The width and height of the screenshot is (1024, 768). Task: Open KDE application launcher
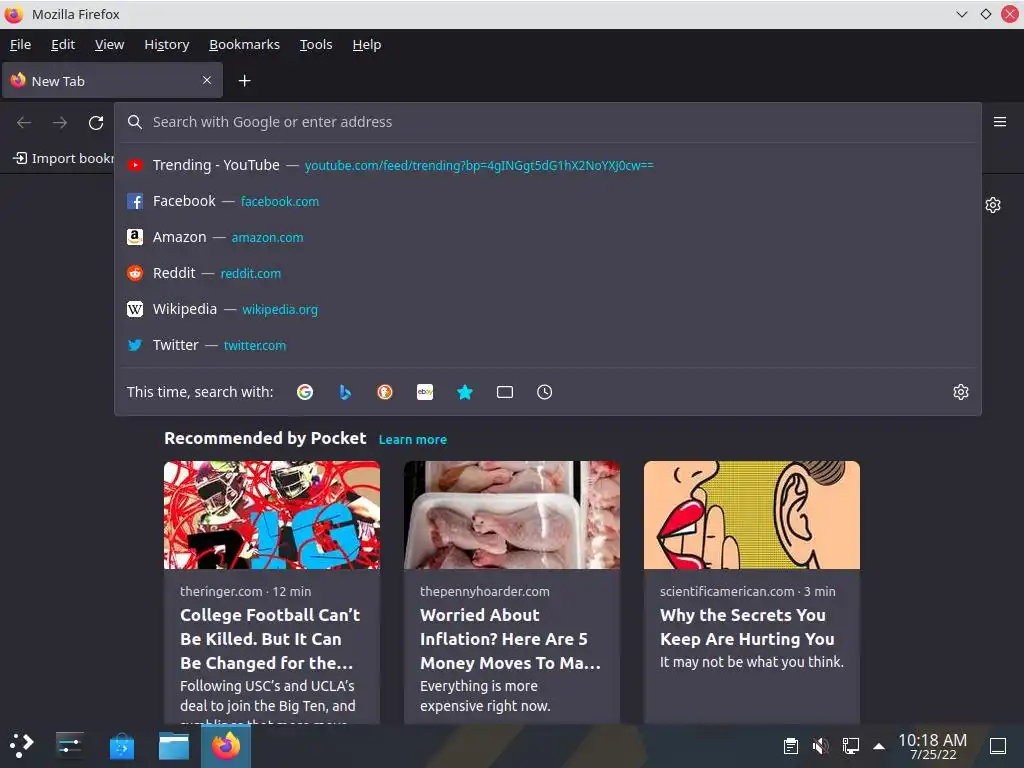tap(22, 745)
